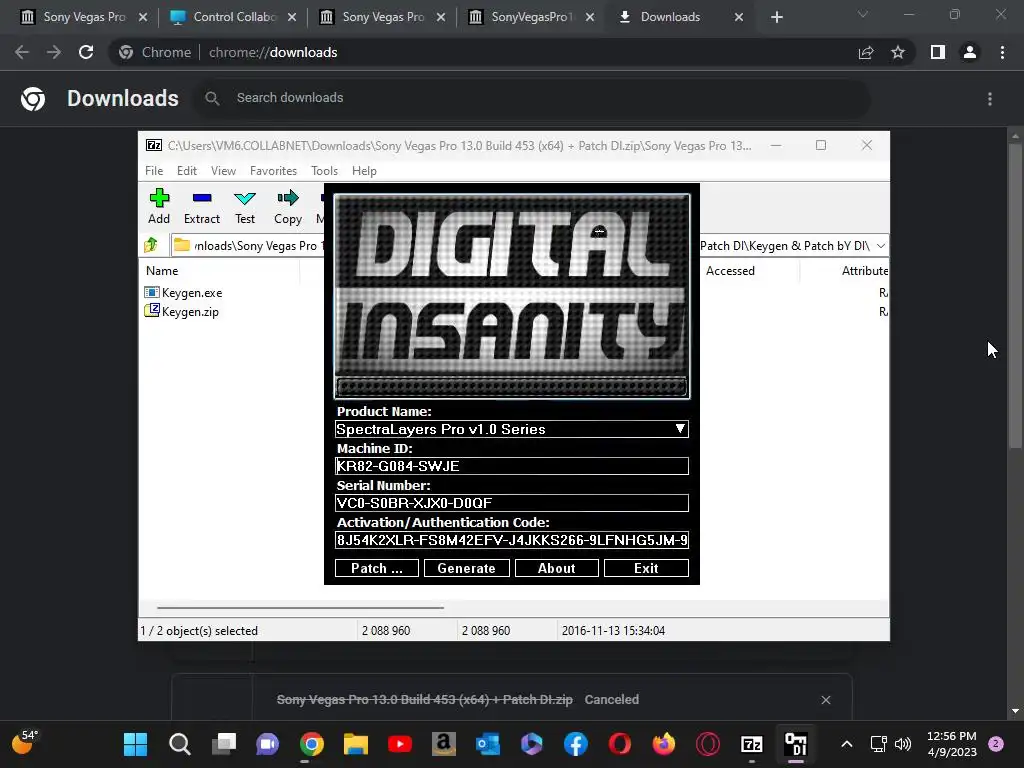Screen dimensions: 1024x768
Task: Open Outlook from the taskbar
Action: pos(488,744)
